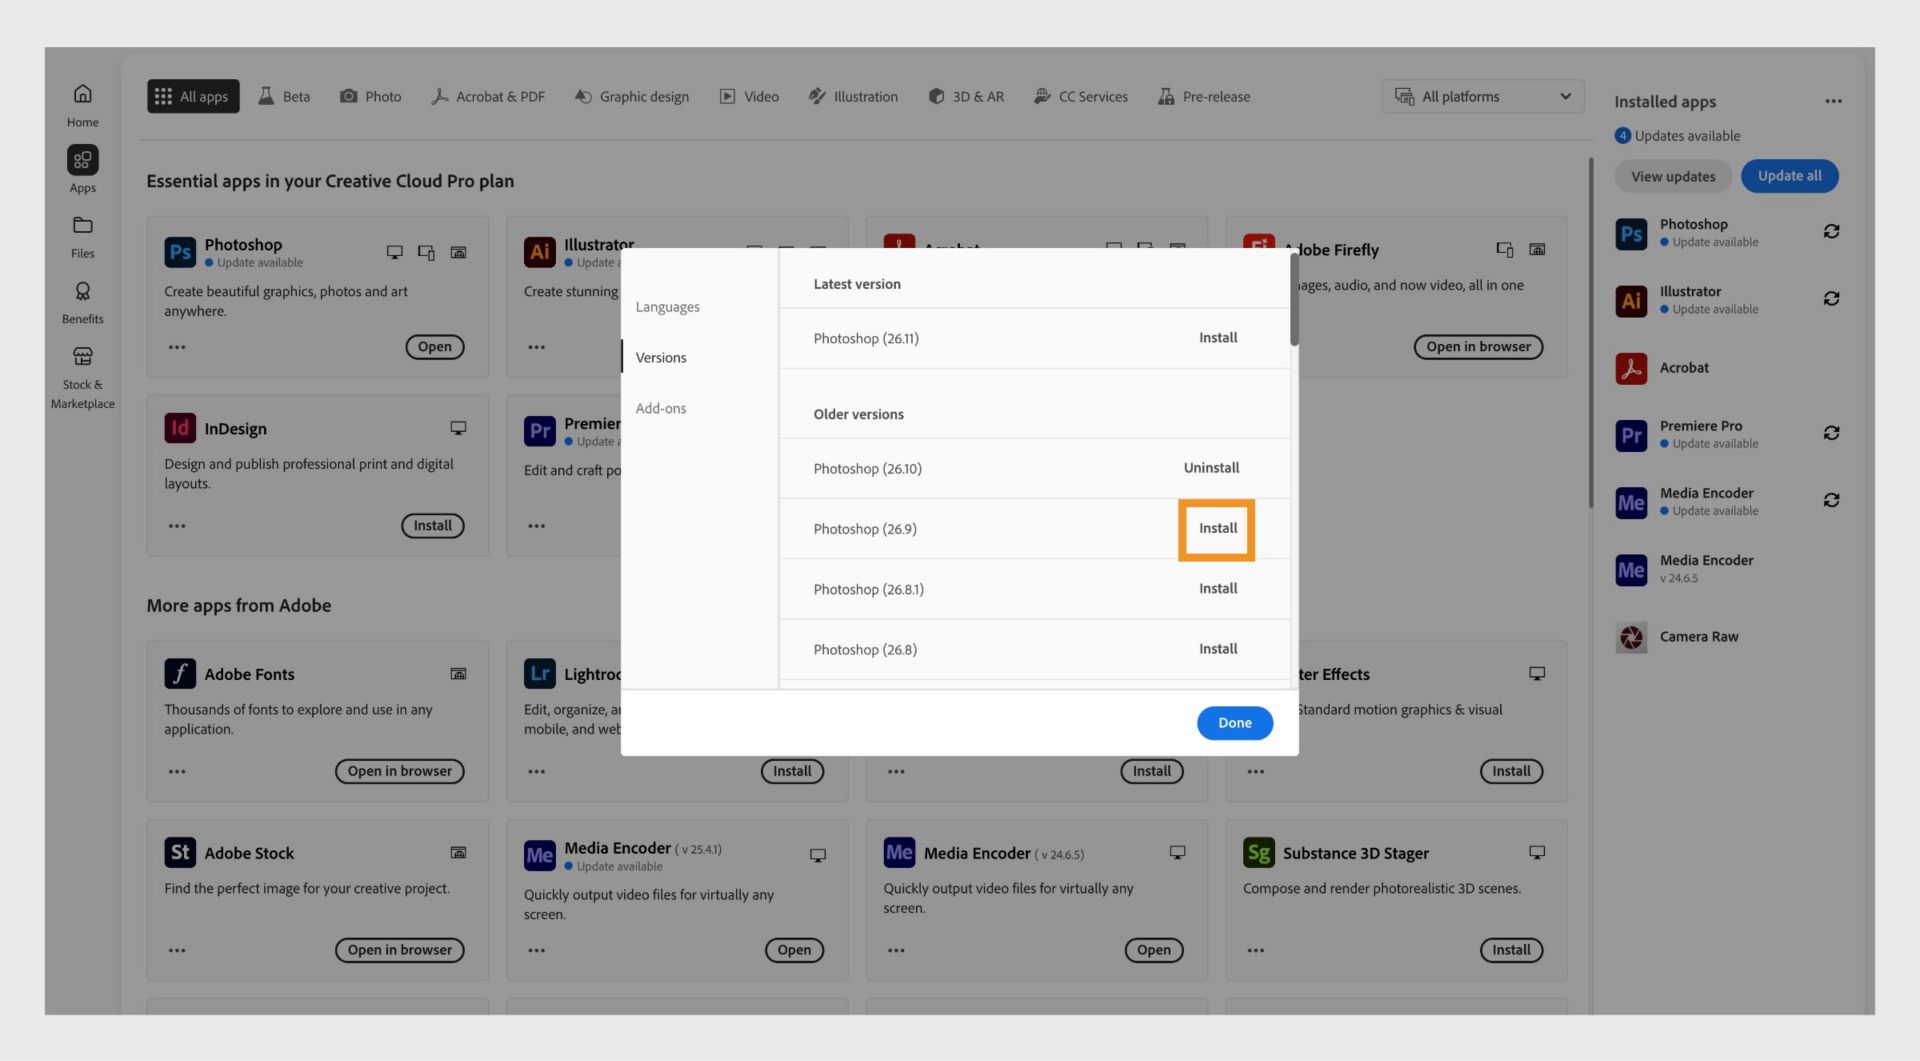Install Photoshop (26.8.1)
Image resolution: width=1920 pixels, height=1061 pixels.
coord(1218,589)
